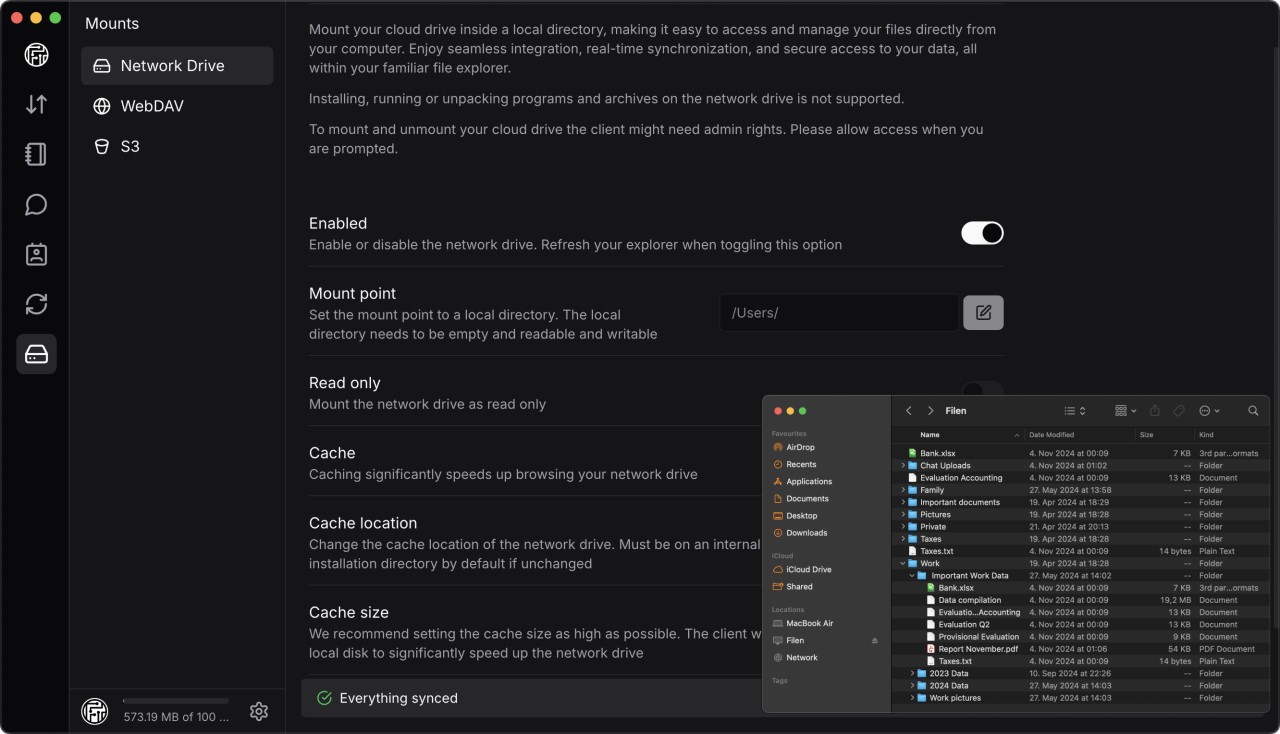Select S3 in the Mounts list

pyautogui.click(x=176, y=146)
